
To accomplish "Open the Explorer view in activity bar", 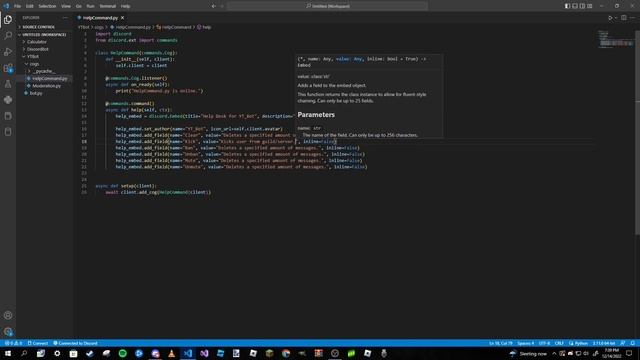I will [x=8, y=20].
